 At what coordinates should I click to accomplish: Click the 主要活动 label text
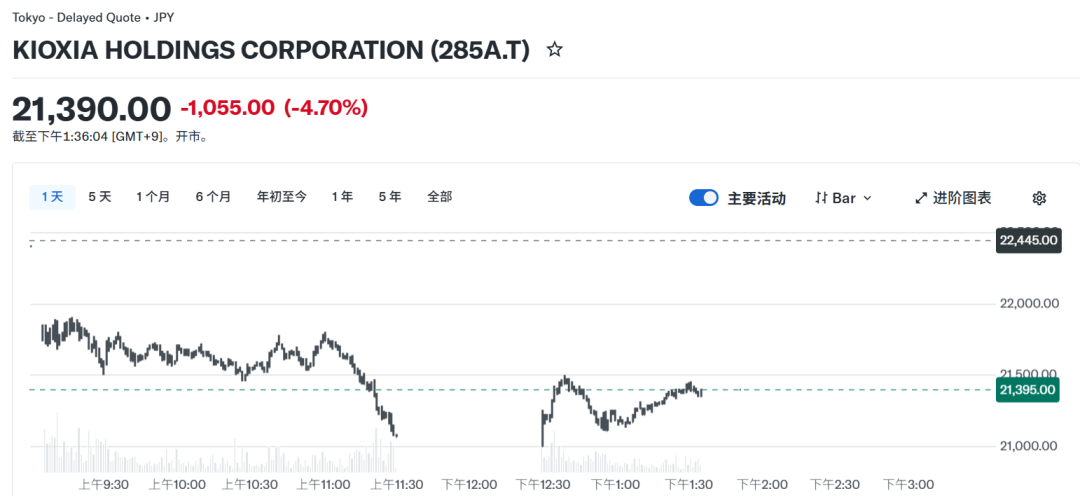click(x=756, y=198)
